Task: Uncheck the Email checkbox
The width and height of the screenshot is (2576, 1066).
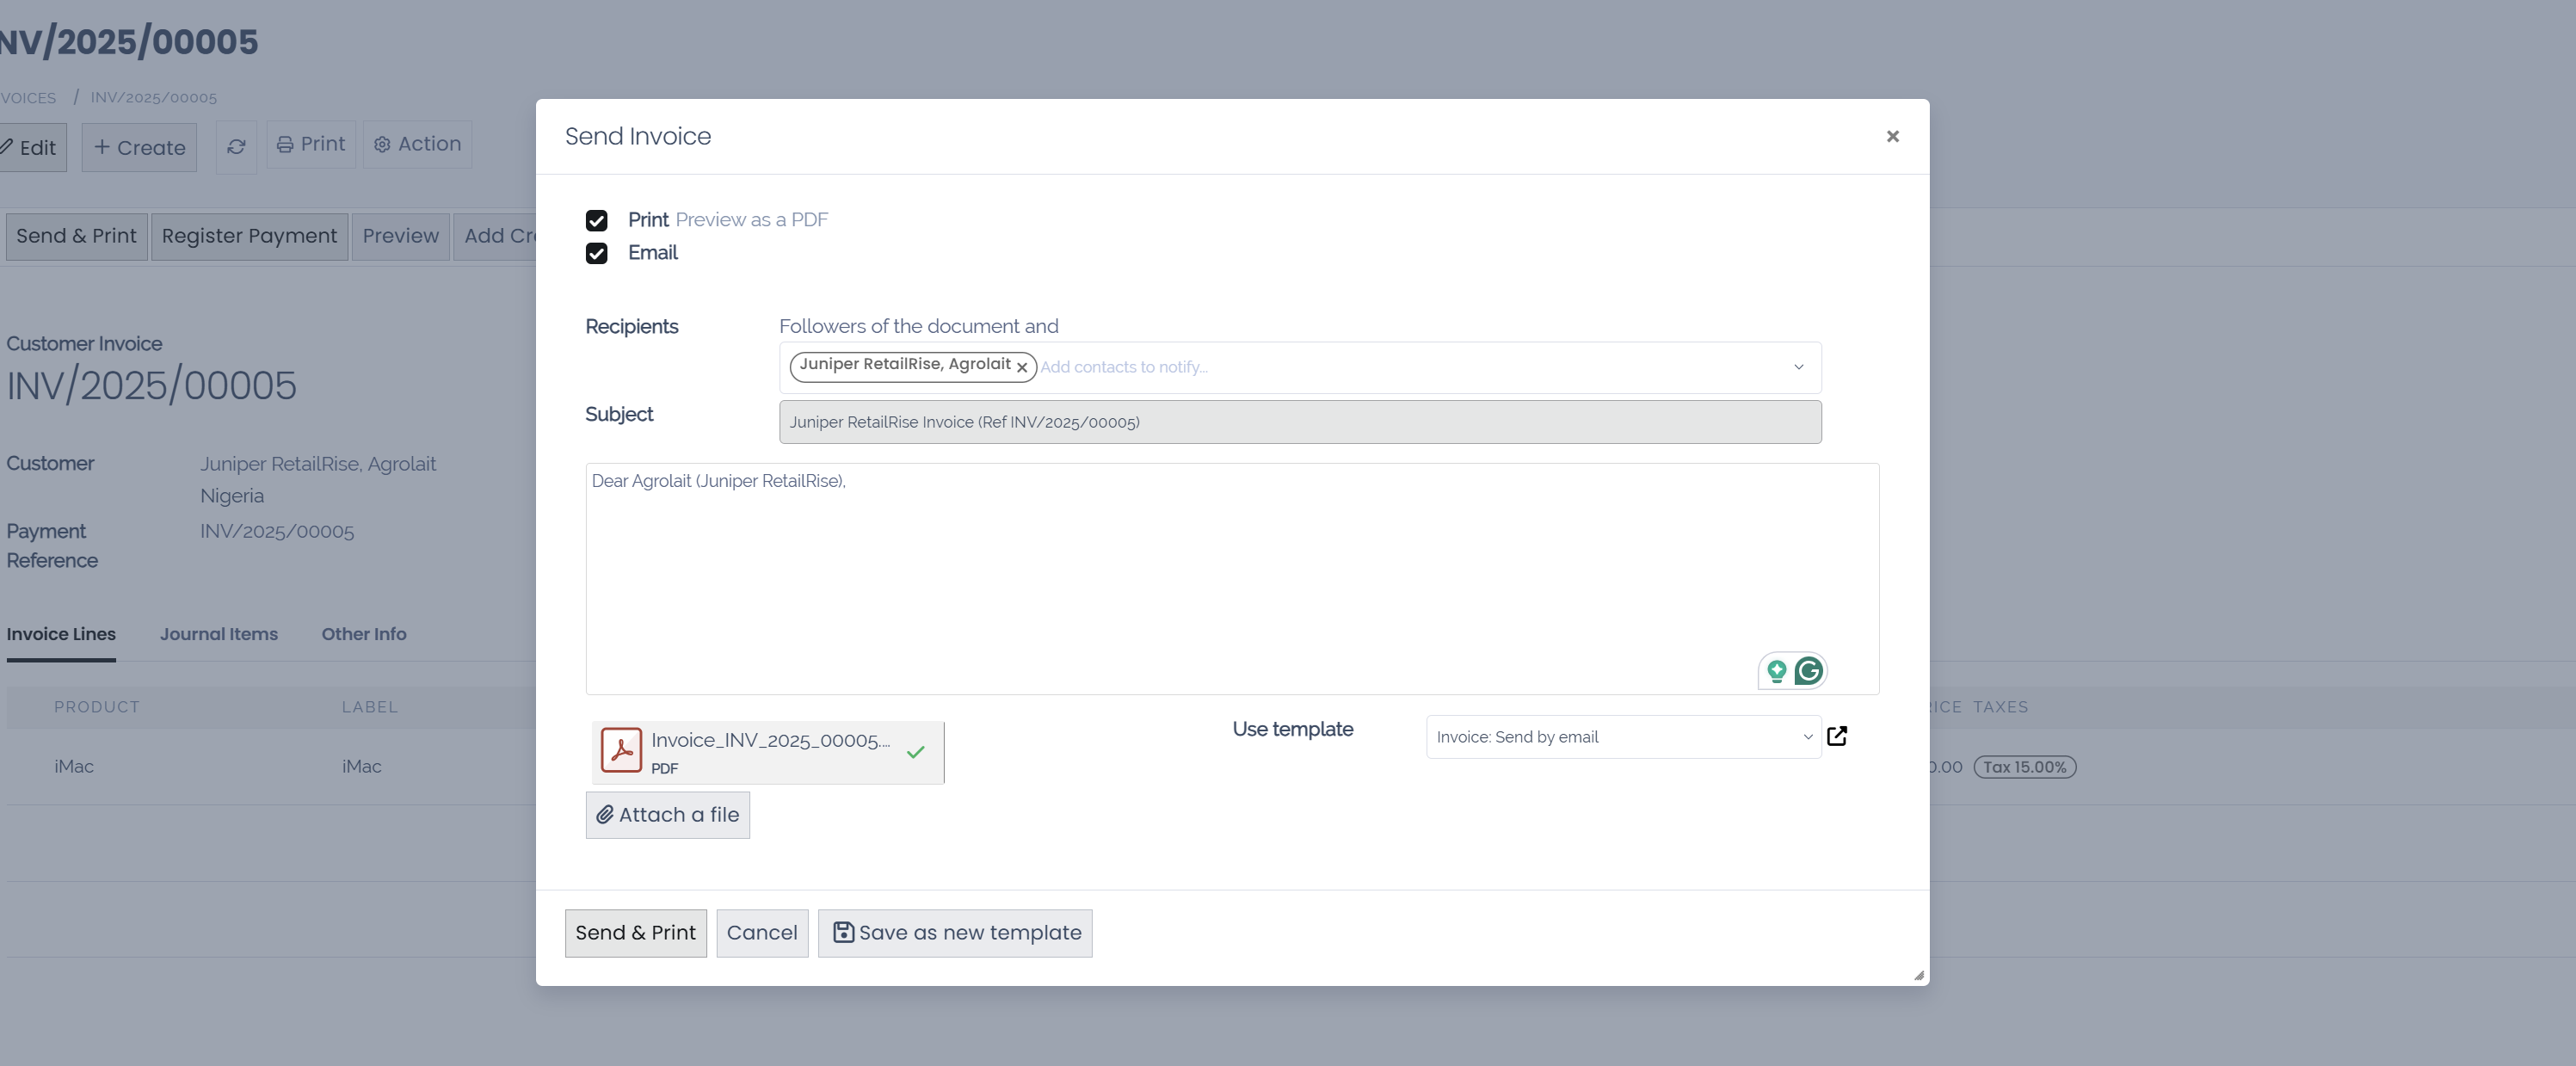Action: pyautogui.click(x=596, y=253)
